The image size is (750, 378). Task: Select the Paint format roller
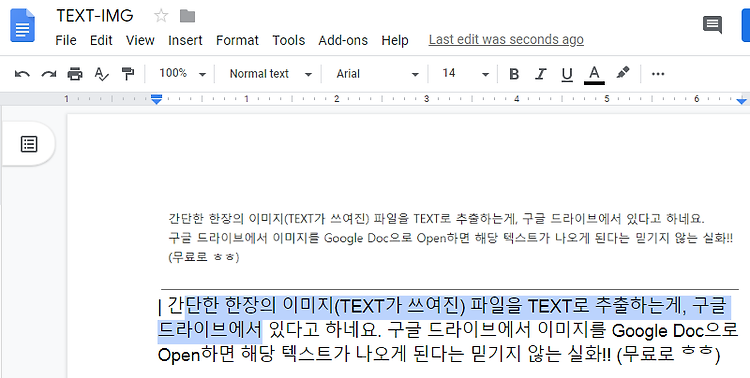coord(128,74)
